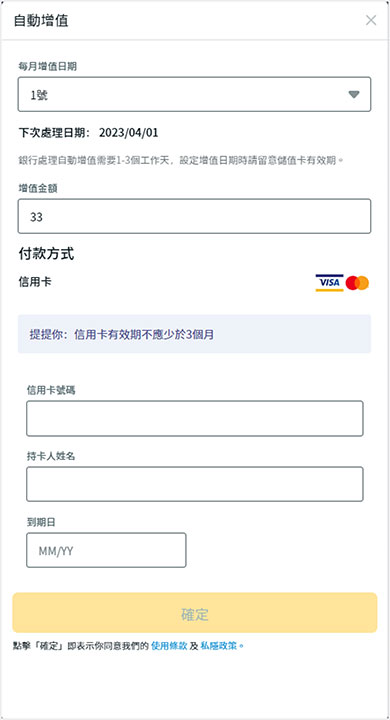Close the 自動增值 dialog
Screen dimensions: 390x720
pos(371,20)
